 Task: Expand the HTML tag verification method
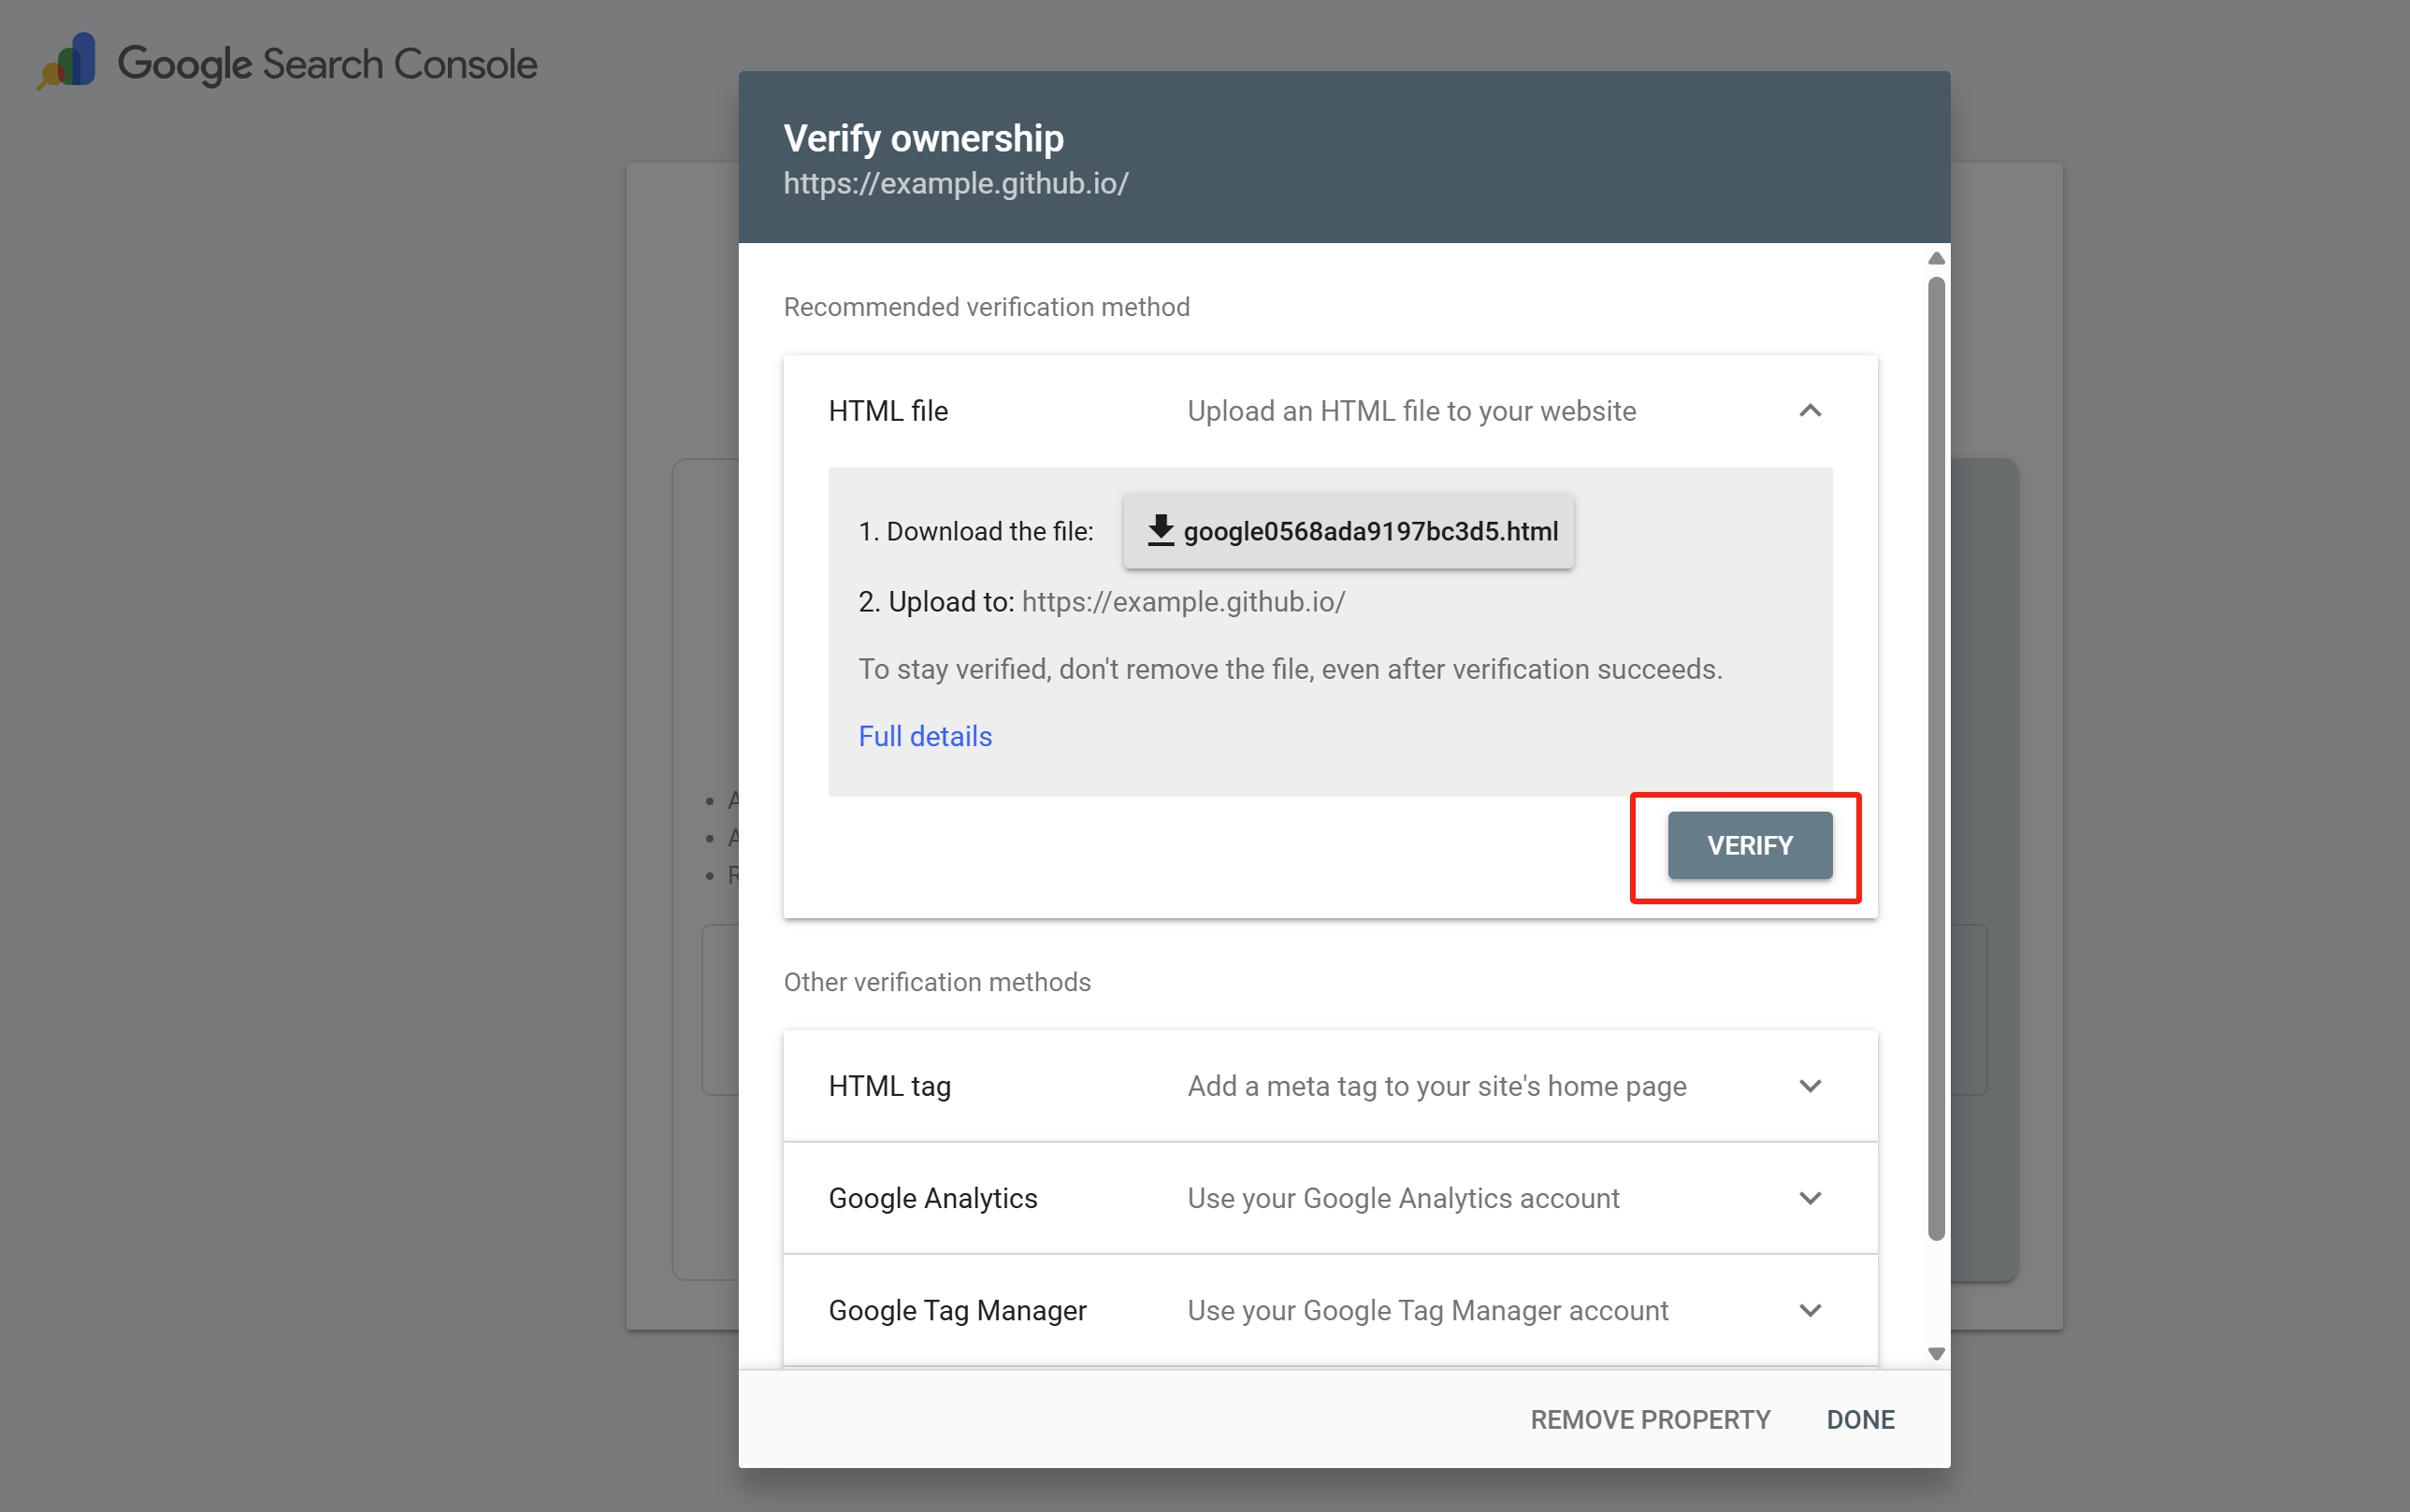click(x=1810, y=1086)
